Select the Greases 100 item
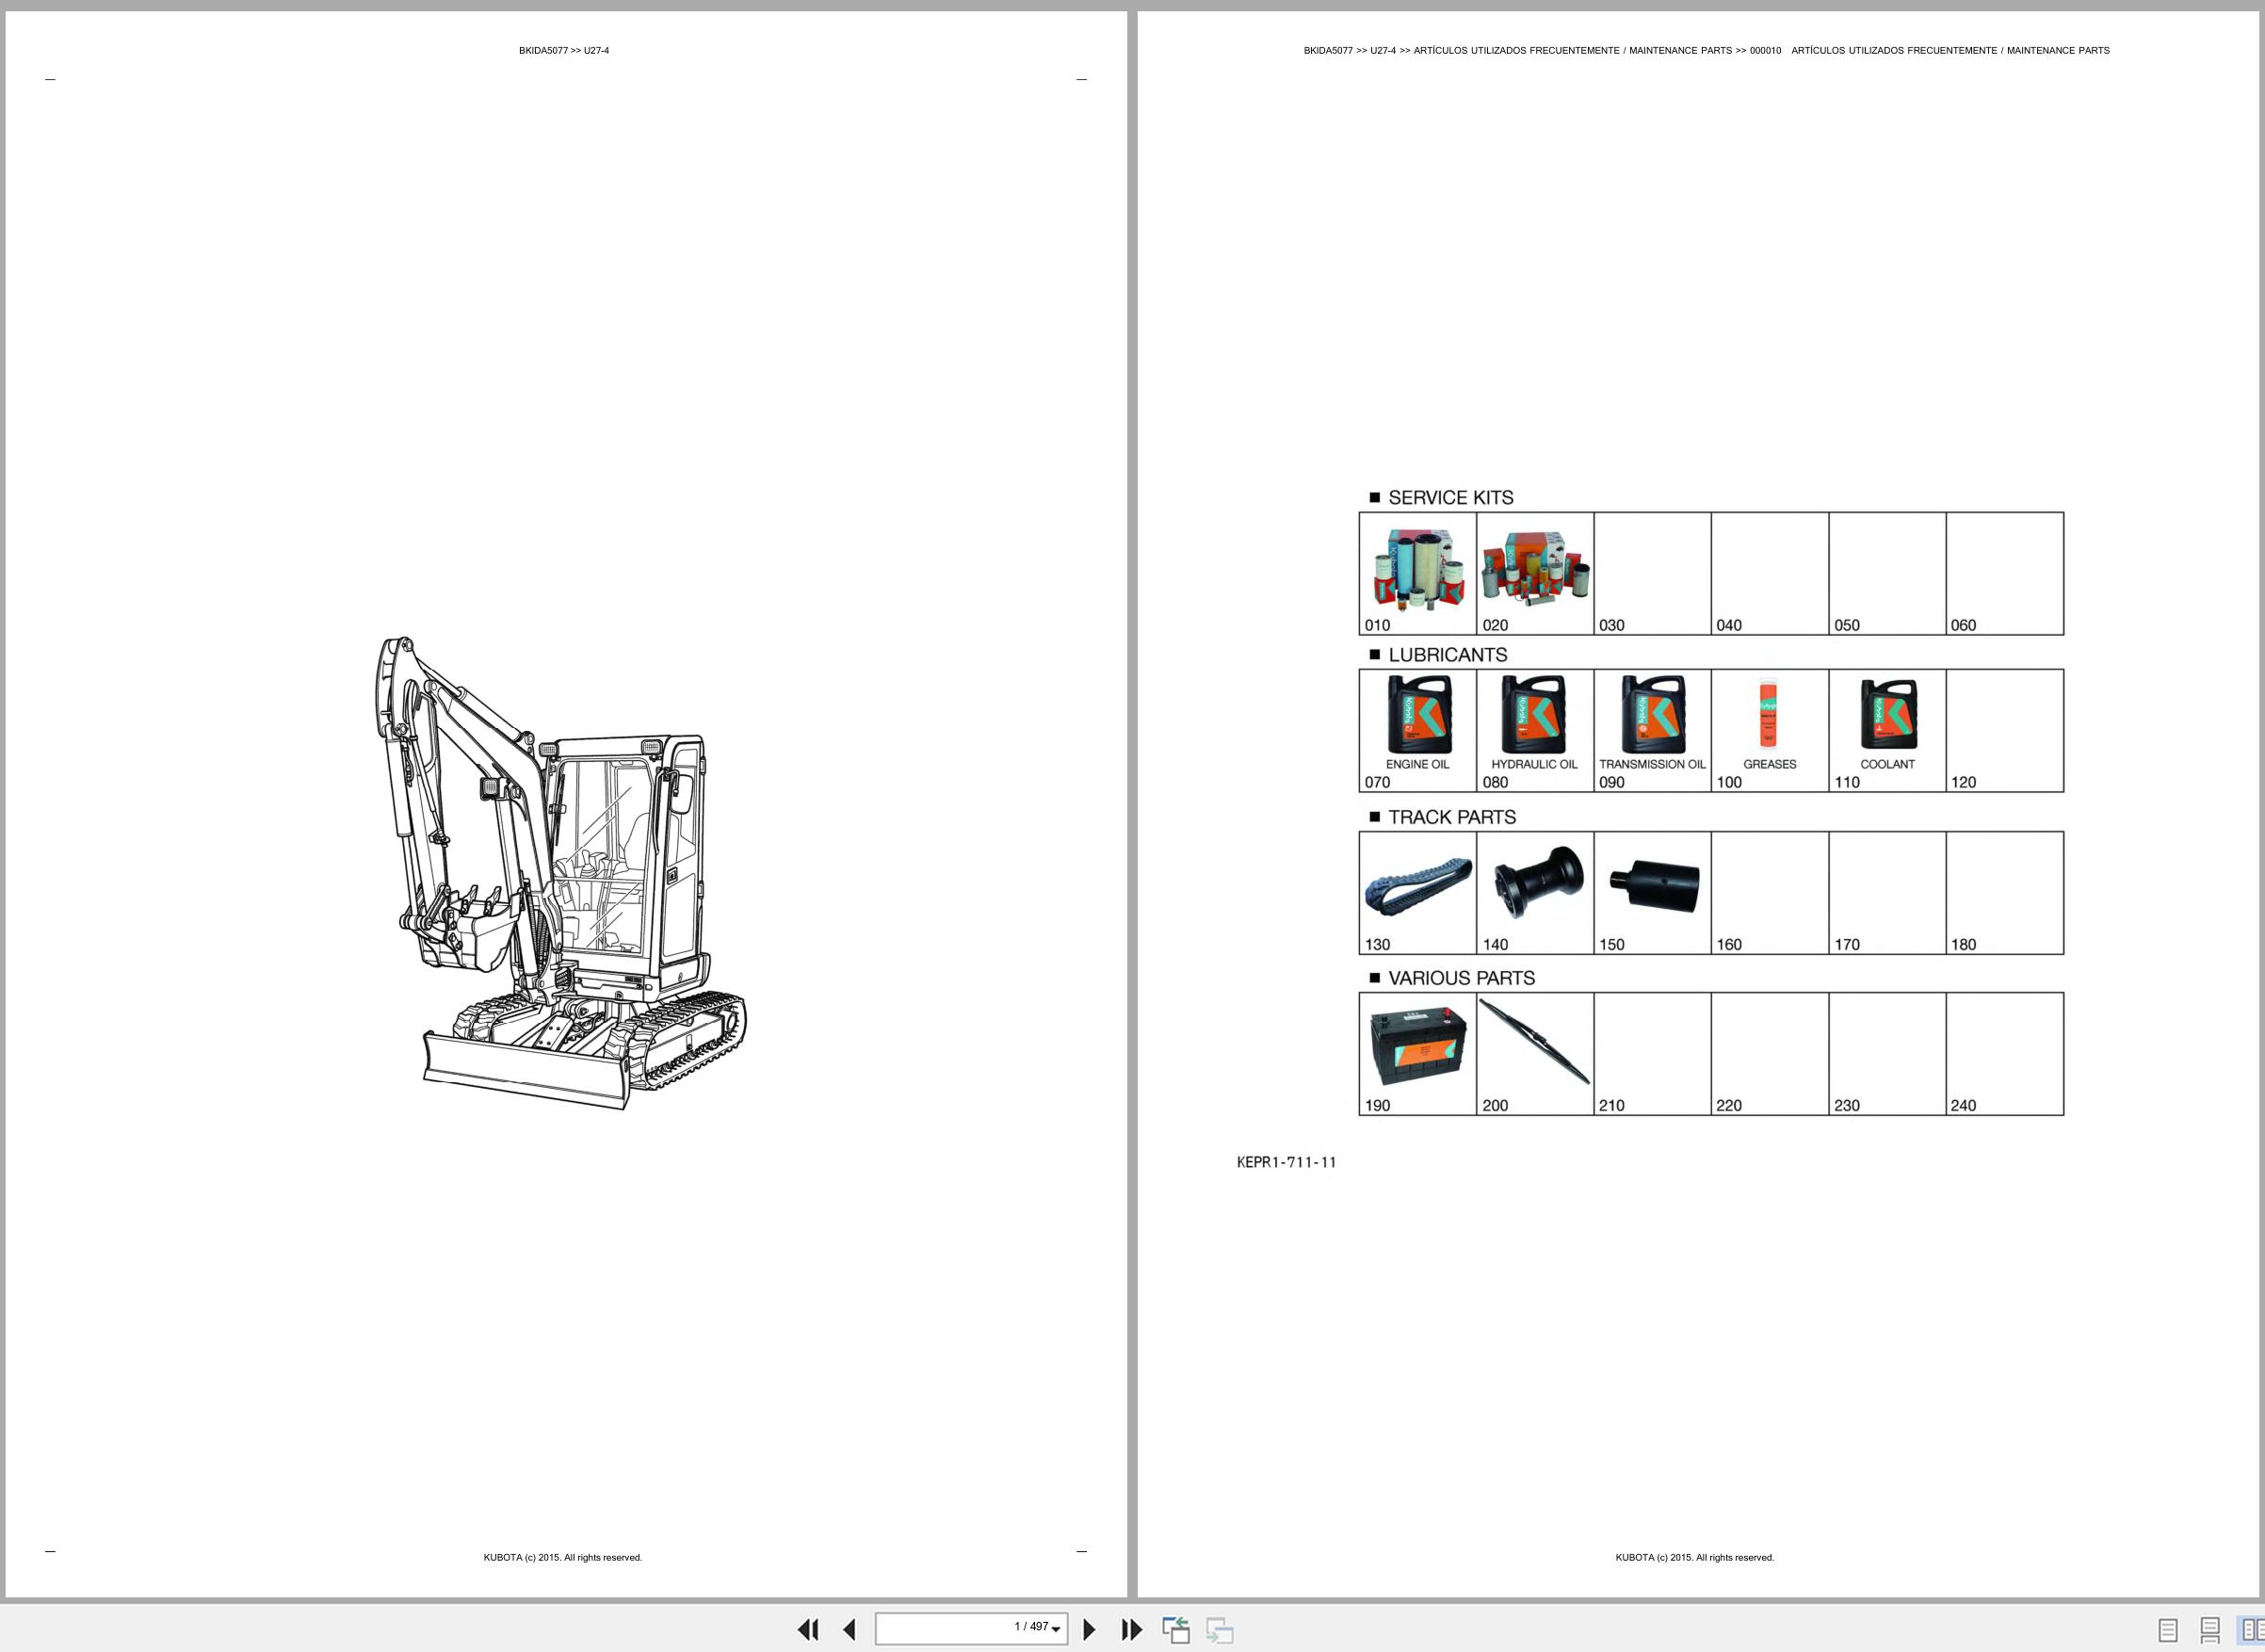 pyautogui.click(x=1770, y=731)
